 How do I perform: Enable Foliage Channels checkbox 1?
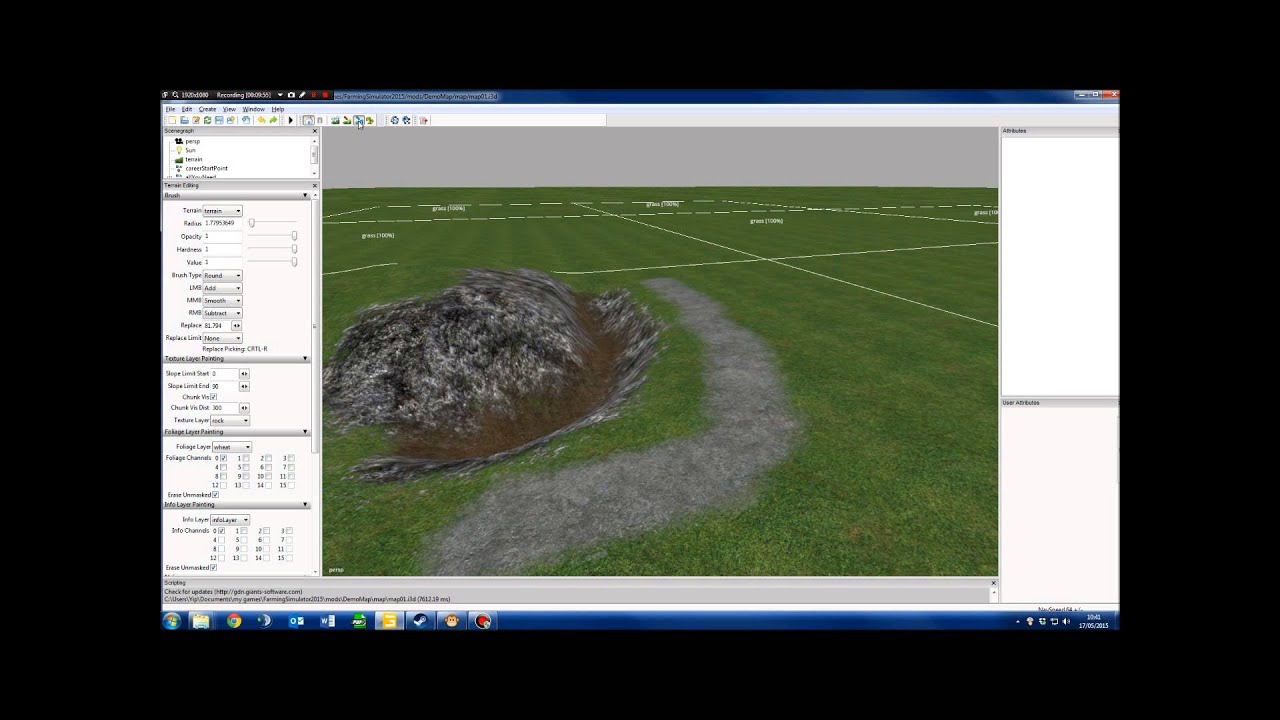tap(245, 458)
